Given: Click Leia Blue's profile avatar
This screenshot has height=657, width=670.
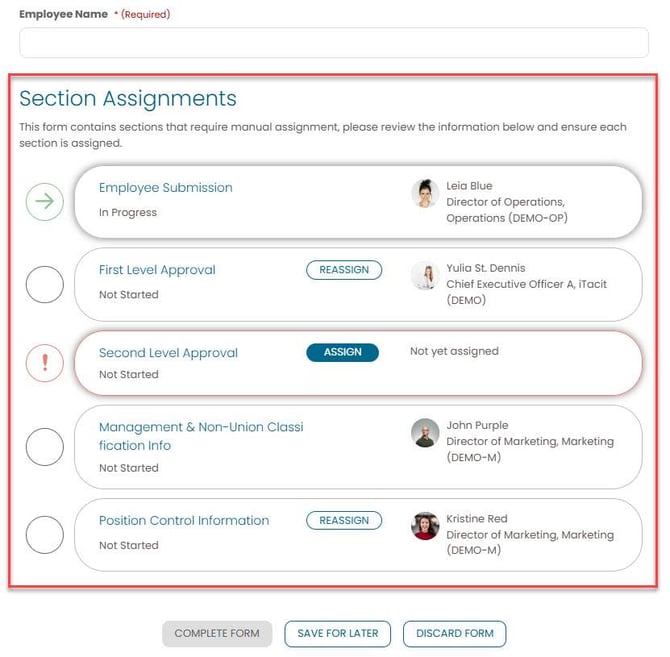Looking at the screenshot, I should pos(425,193).
